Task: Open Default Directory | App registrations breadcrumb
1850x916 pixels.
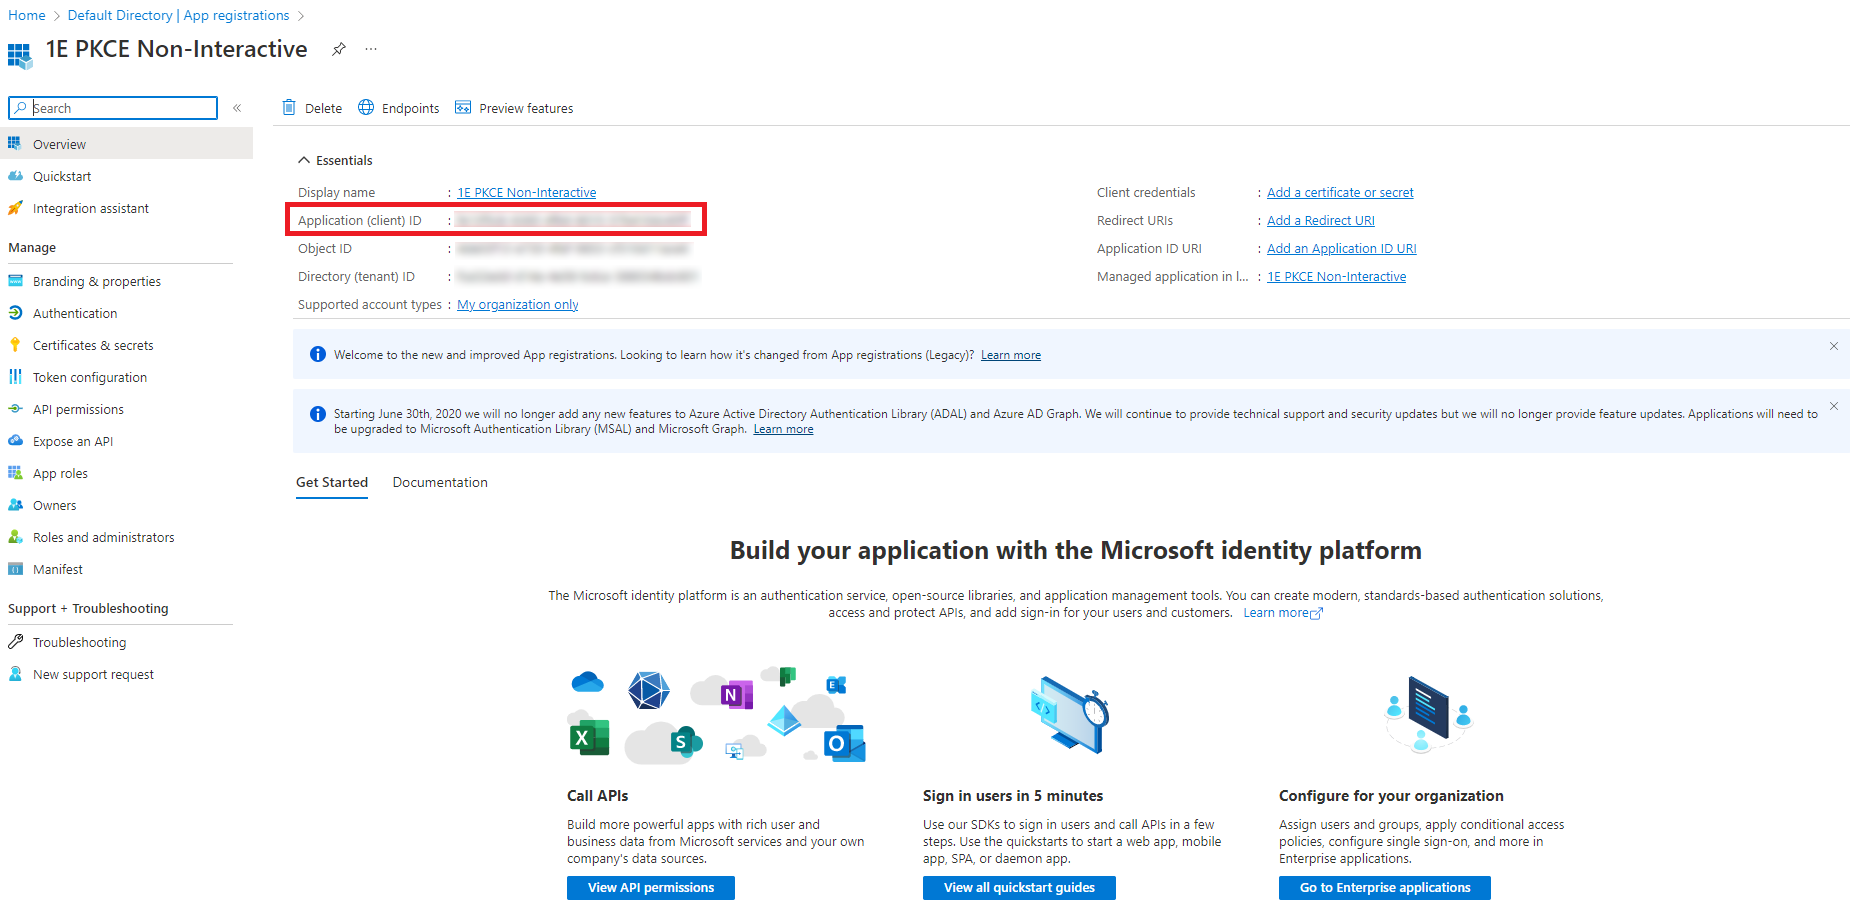Action: click(178, 15)
